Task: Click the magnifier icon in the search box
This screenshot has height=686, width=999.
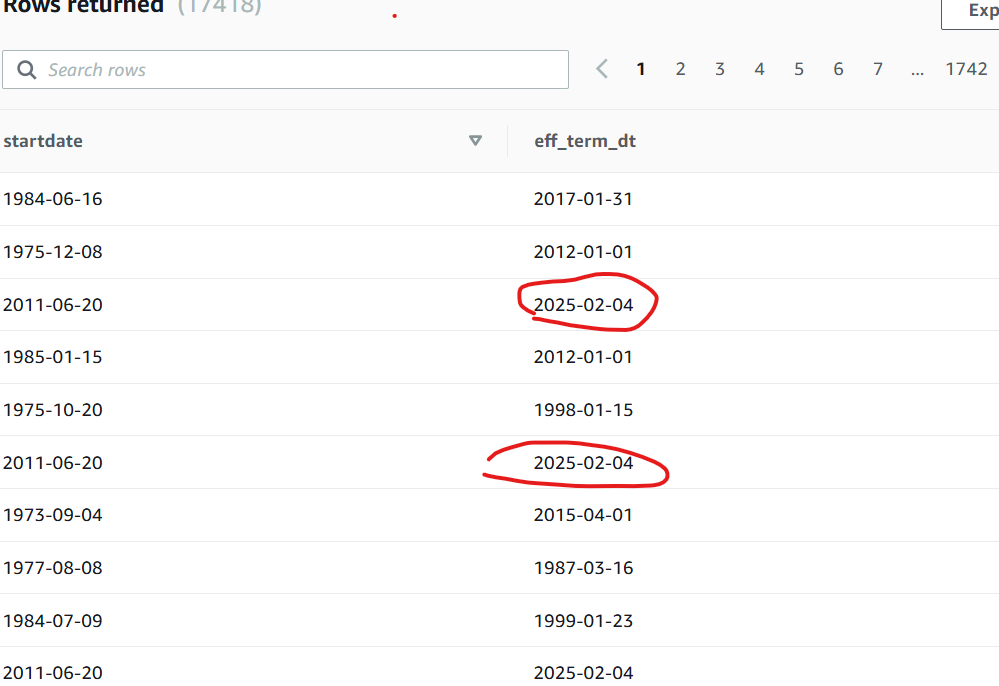Action: [x=25, y=70]
